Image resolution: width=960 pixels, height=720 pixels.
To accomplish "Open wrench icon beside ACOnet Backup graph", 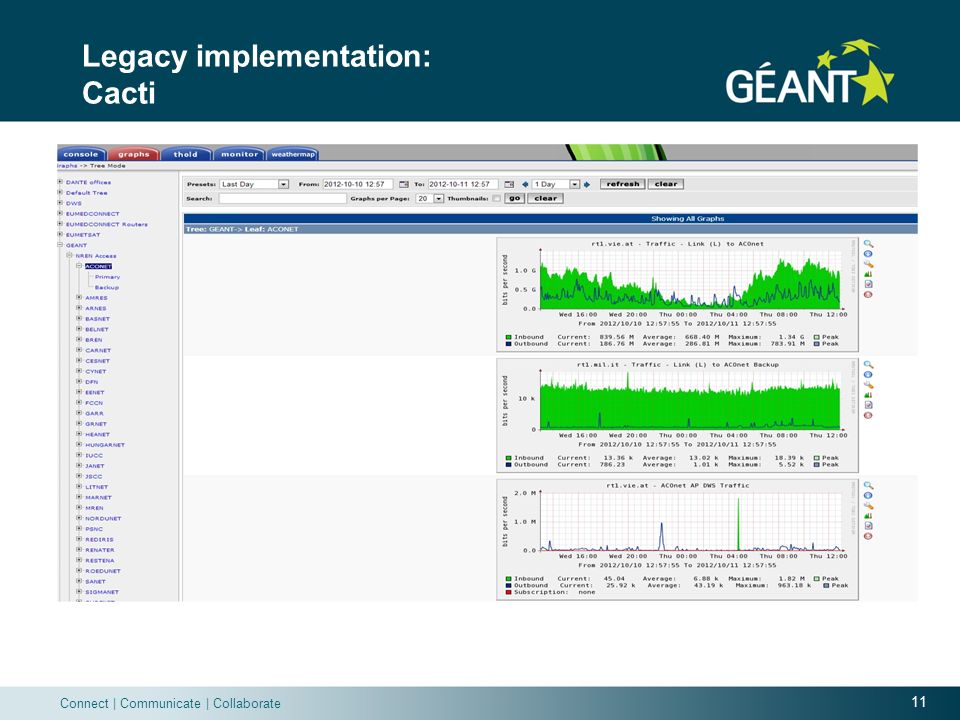I will (x=868, y=385).
